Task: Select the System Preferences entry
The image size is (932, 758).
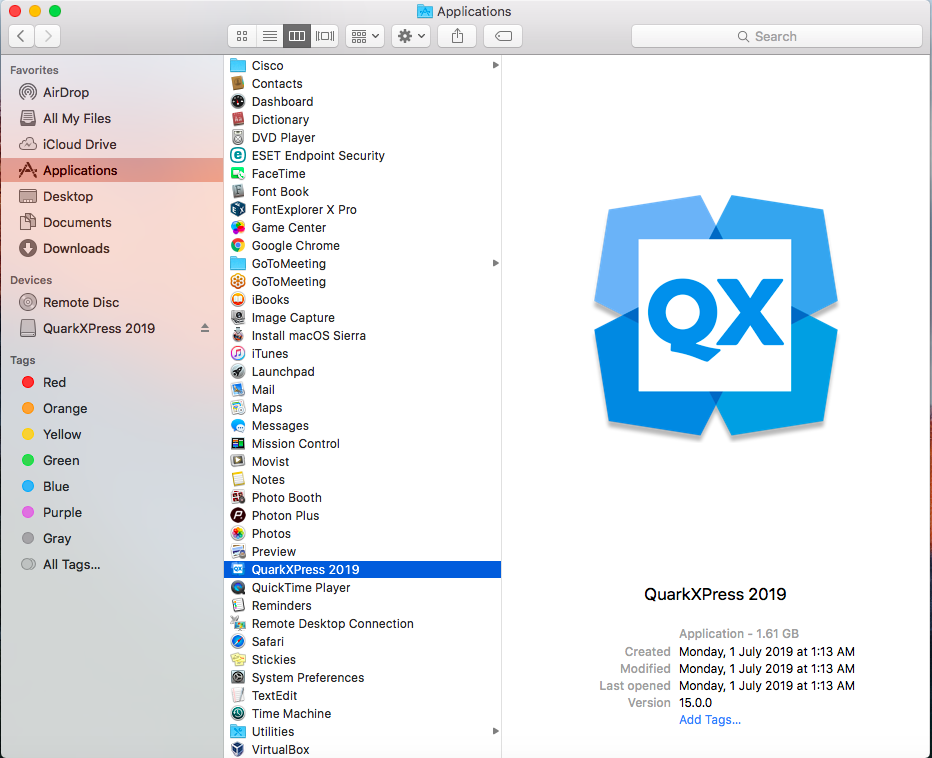Action: (x=363, y=678)
